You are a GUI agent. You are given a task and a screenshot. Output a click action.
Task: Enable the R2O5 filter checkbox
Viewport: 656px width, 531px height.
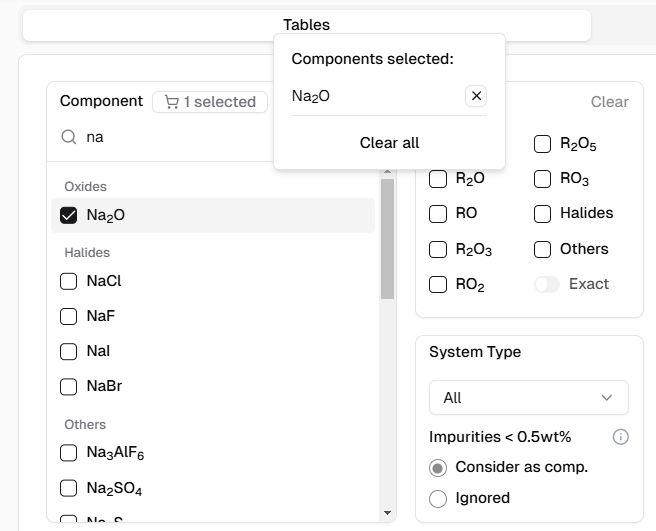(542, 145)
